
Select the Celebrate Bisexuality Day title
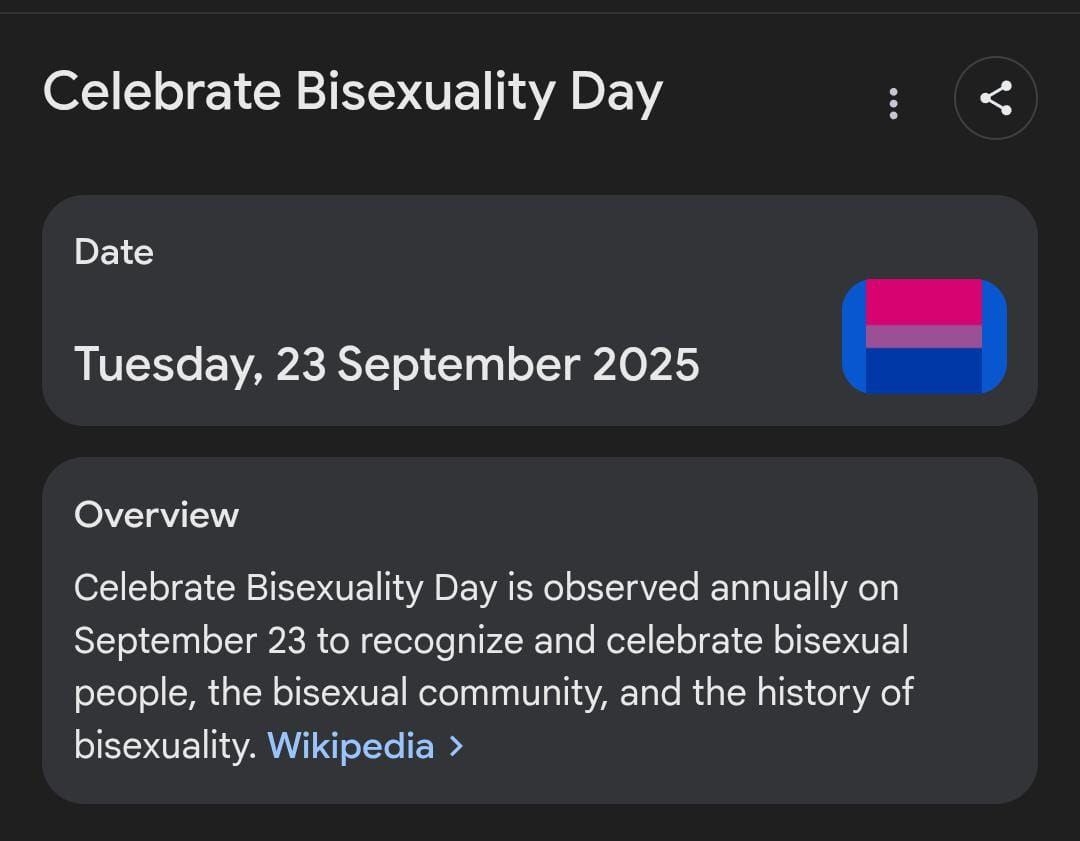tap(352, 92)
